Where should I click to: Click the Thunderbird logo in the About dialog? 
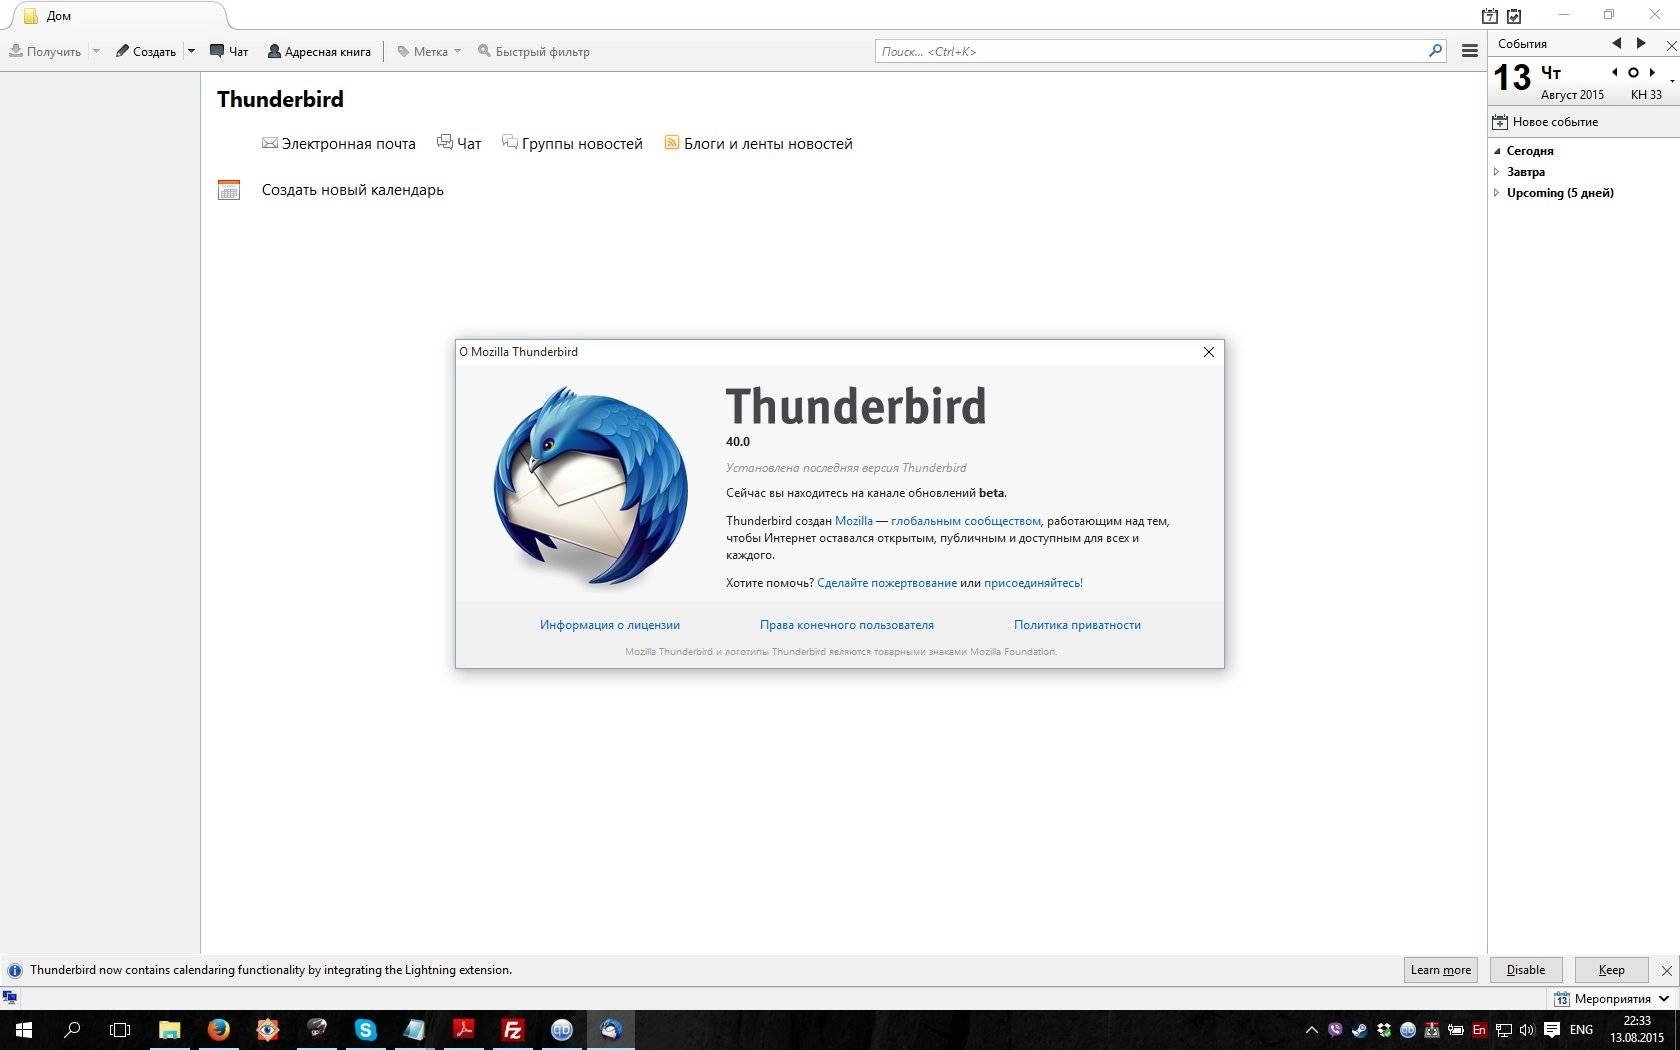591,486
